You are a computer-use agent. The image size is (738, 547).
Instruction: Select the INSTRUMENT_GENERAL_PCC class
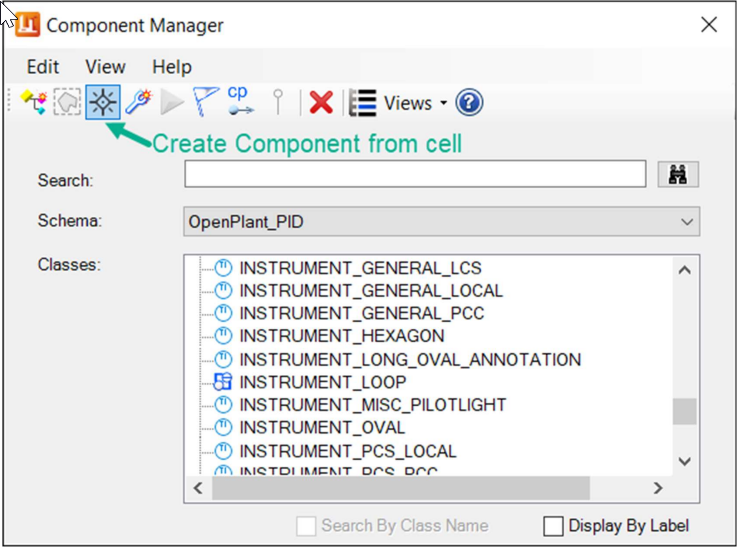point(361,313)
